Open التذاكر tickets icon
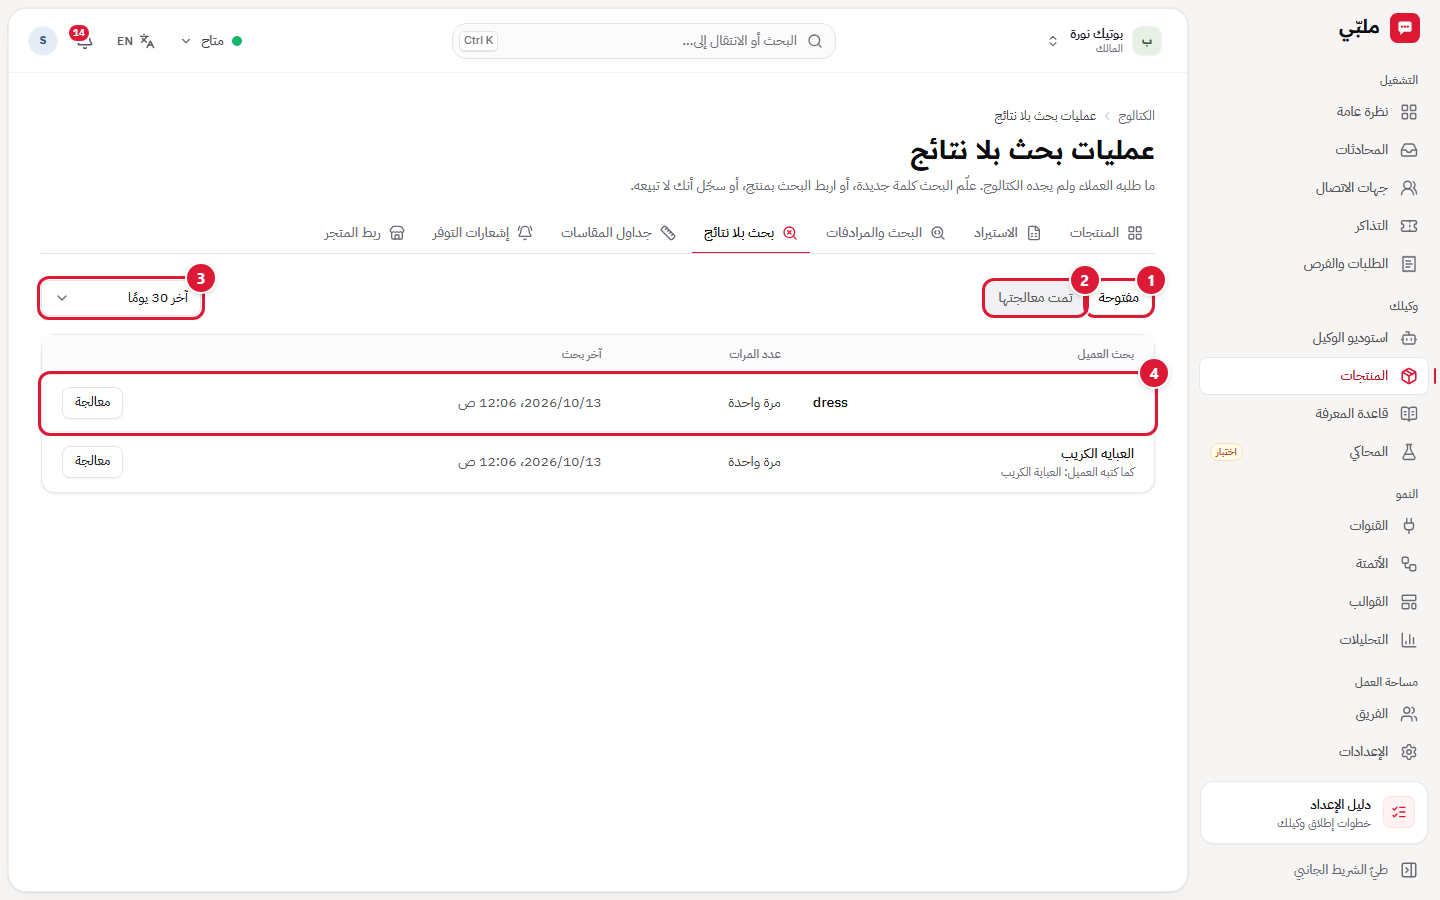Viewport: 1440px width, 900px height. click(1409, 226)
